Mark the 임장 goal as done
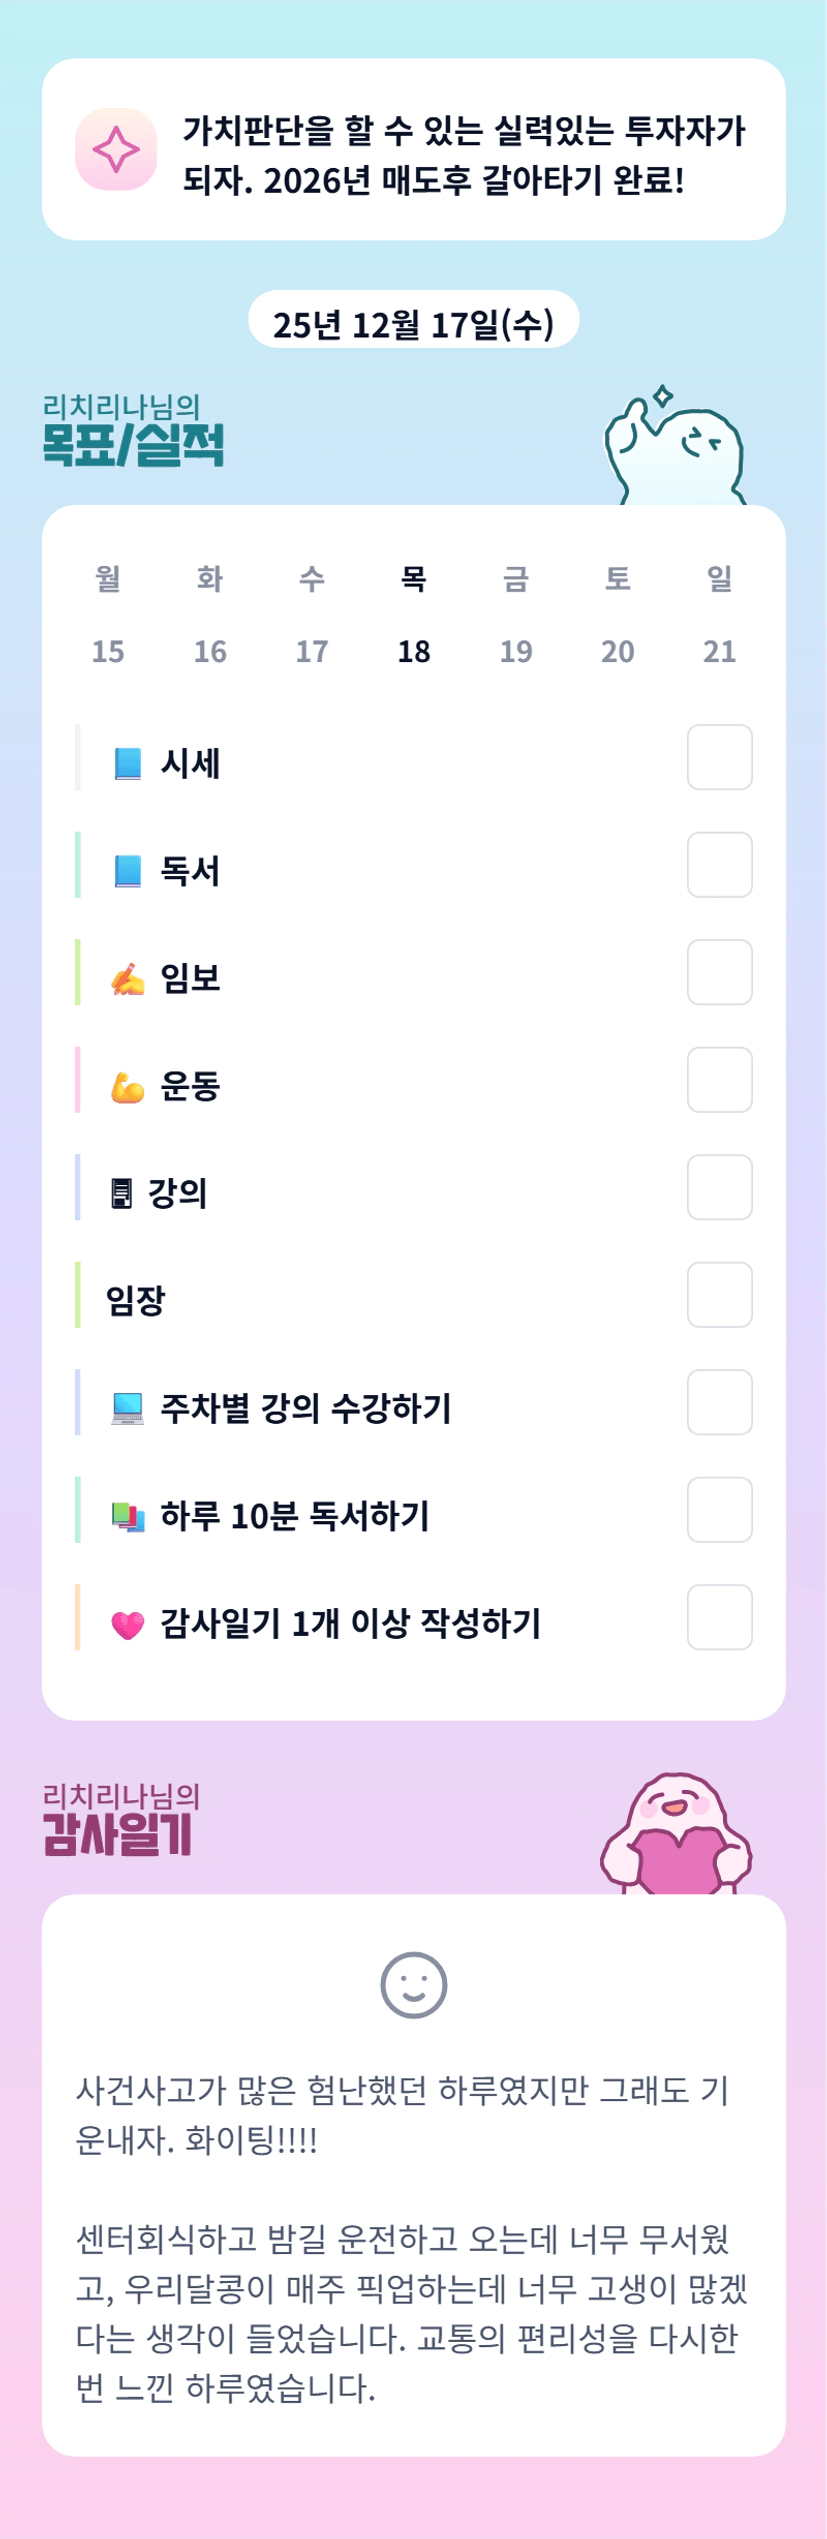The width and height of the screenshot is (827, 2539). click(x=719, y=1295)
